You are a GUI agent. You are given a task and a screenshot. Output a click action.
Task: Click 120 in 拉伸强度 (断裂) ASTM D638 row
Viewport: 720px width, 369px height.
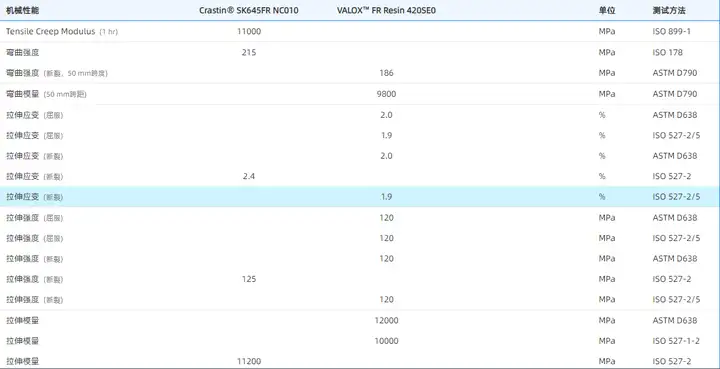(x=387, y=258)
